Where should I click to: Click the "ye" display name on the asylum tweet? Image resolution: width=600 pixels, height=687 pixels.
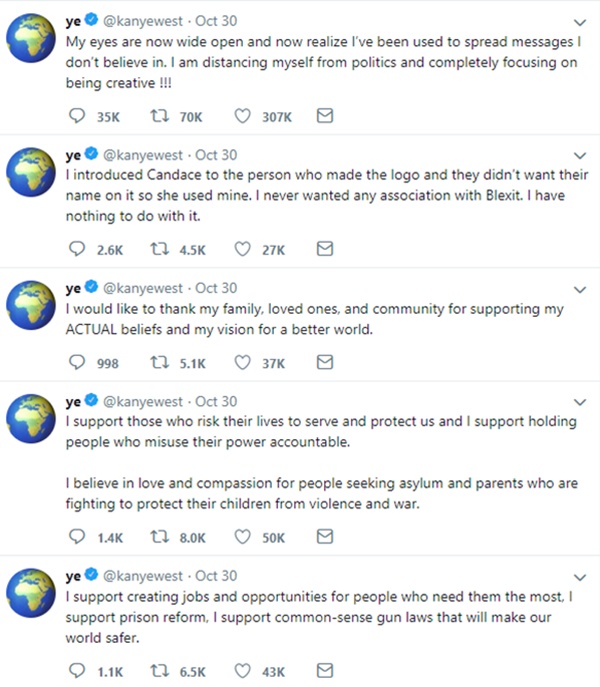tap(73, 401)
